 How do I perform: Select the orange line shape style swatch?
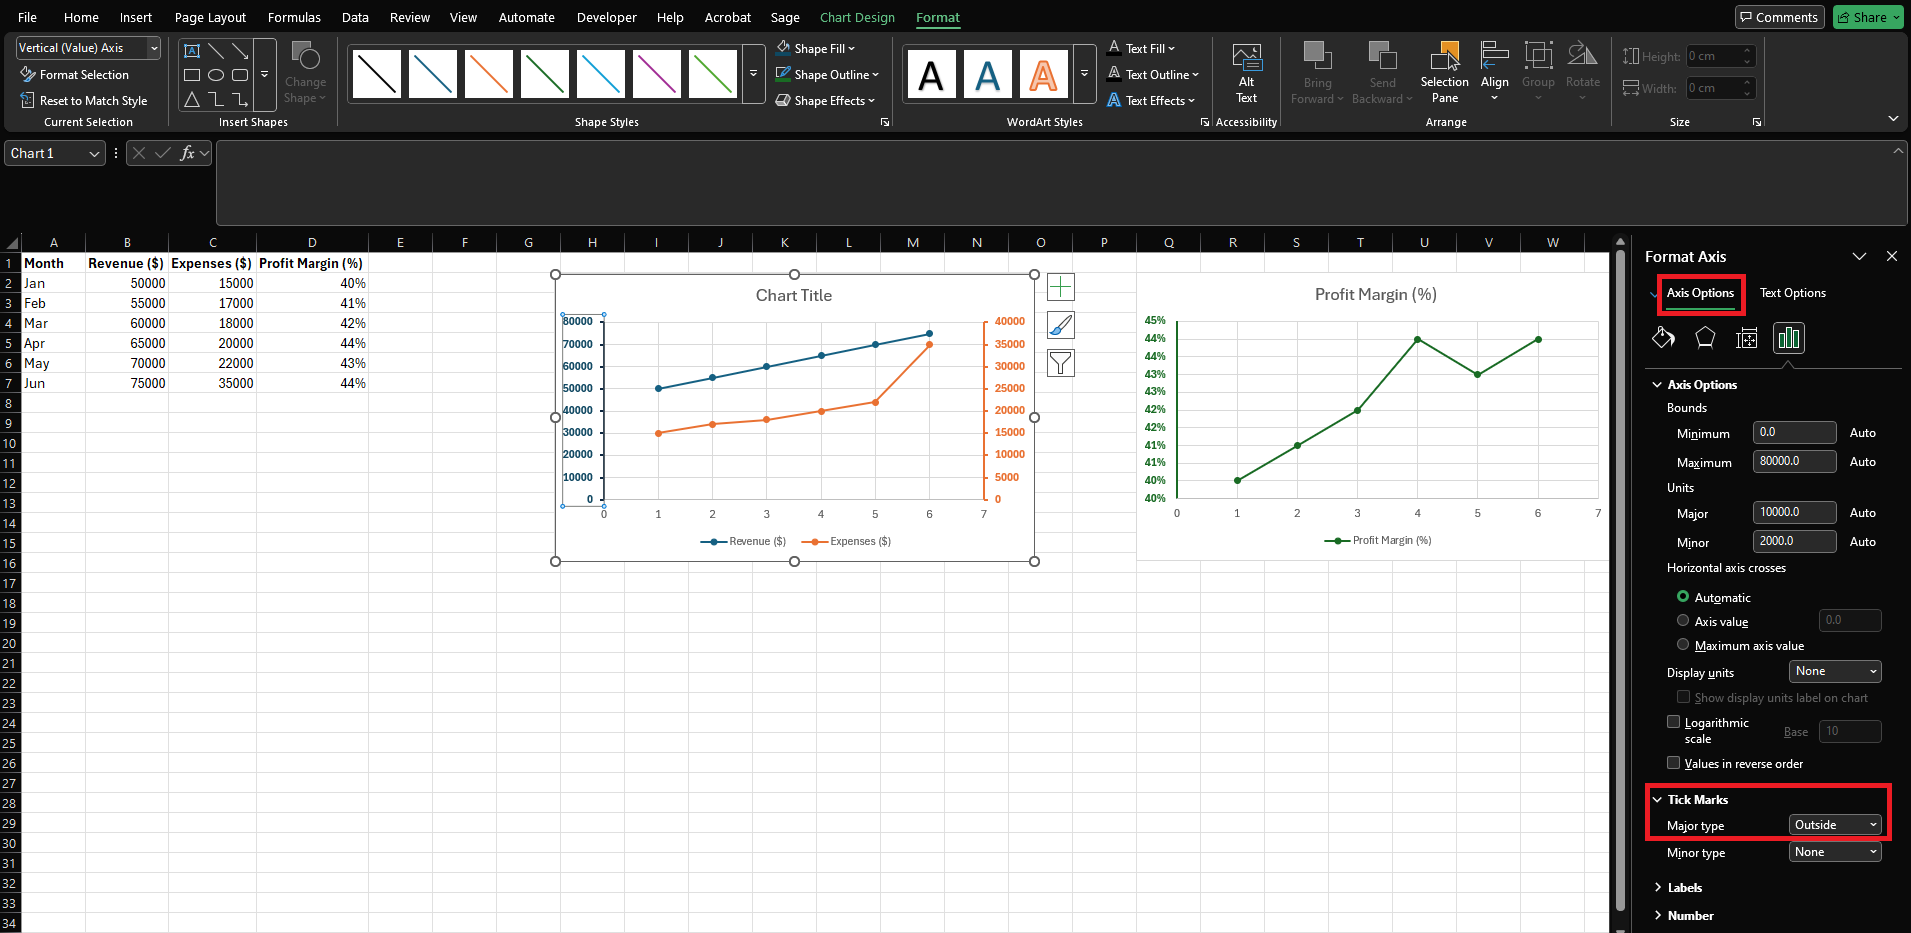pos(488,73)
